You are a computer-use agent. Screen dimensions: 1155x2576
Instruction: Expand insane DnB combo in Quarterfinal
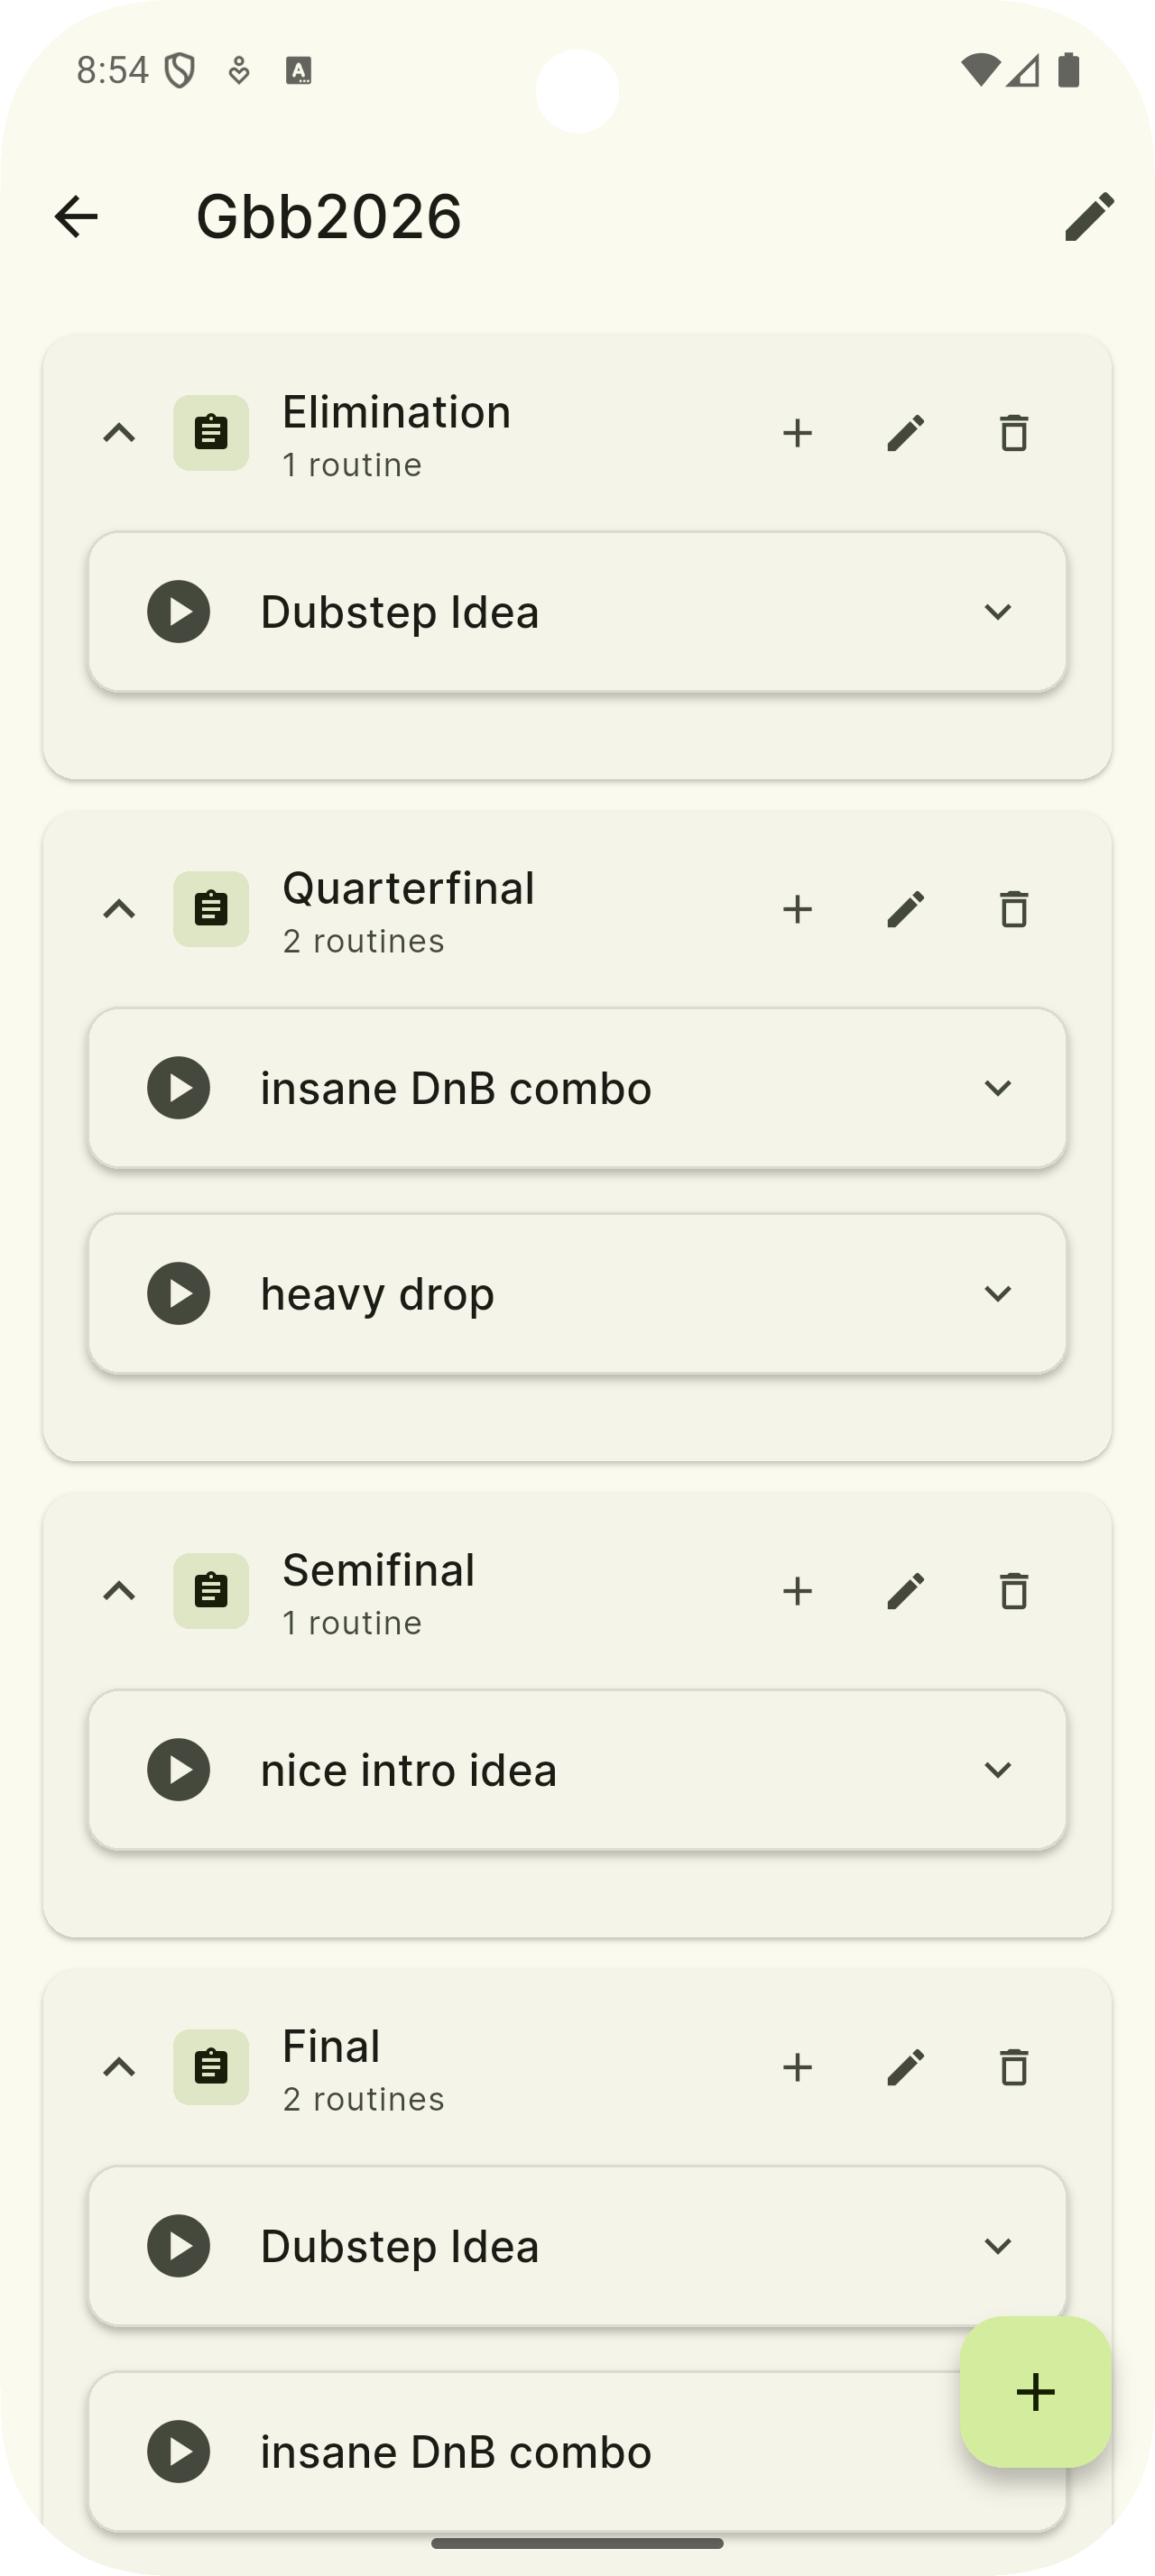pos(997,1087)
